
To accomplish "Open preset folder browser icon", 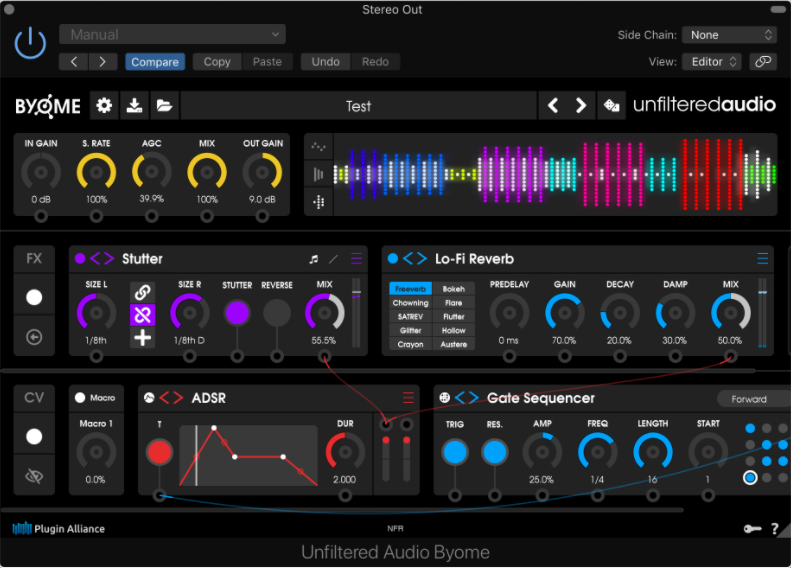I will (x=164, y=105).
